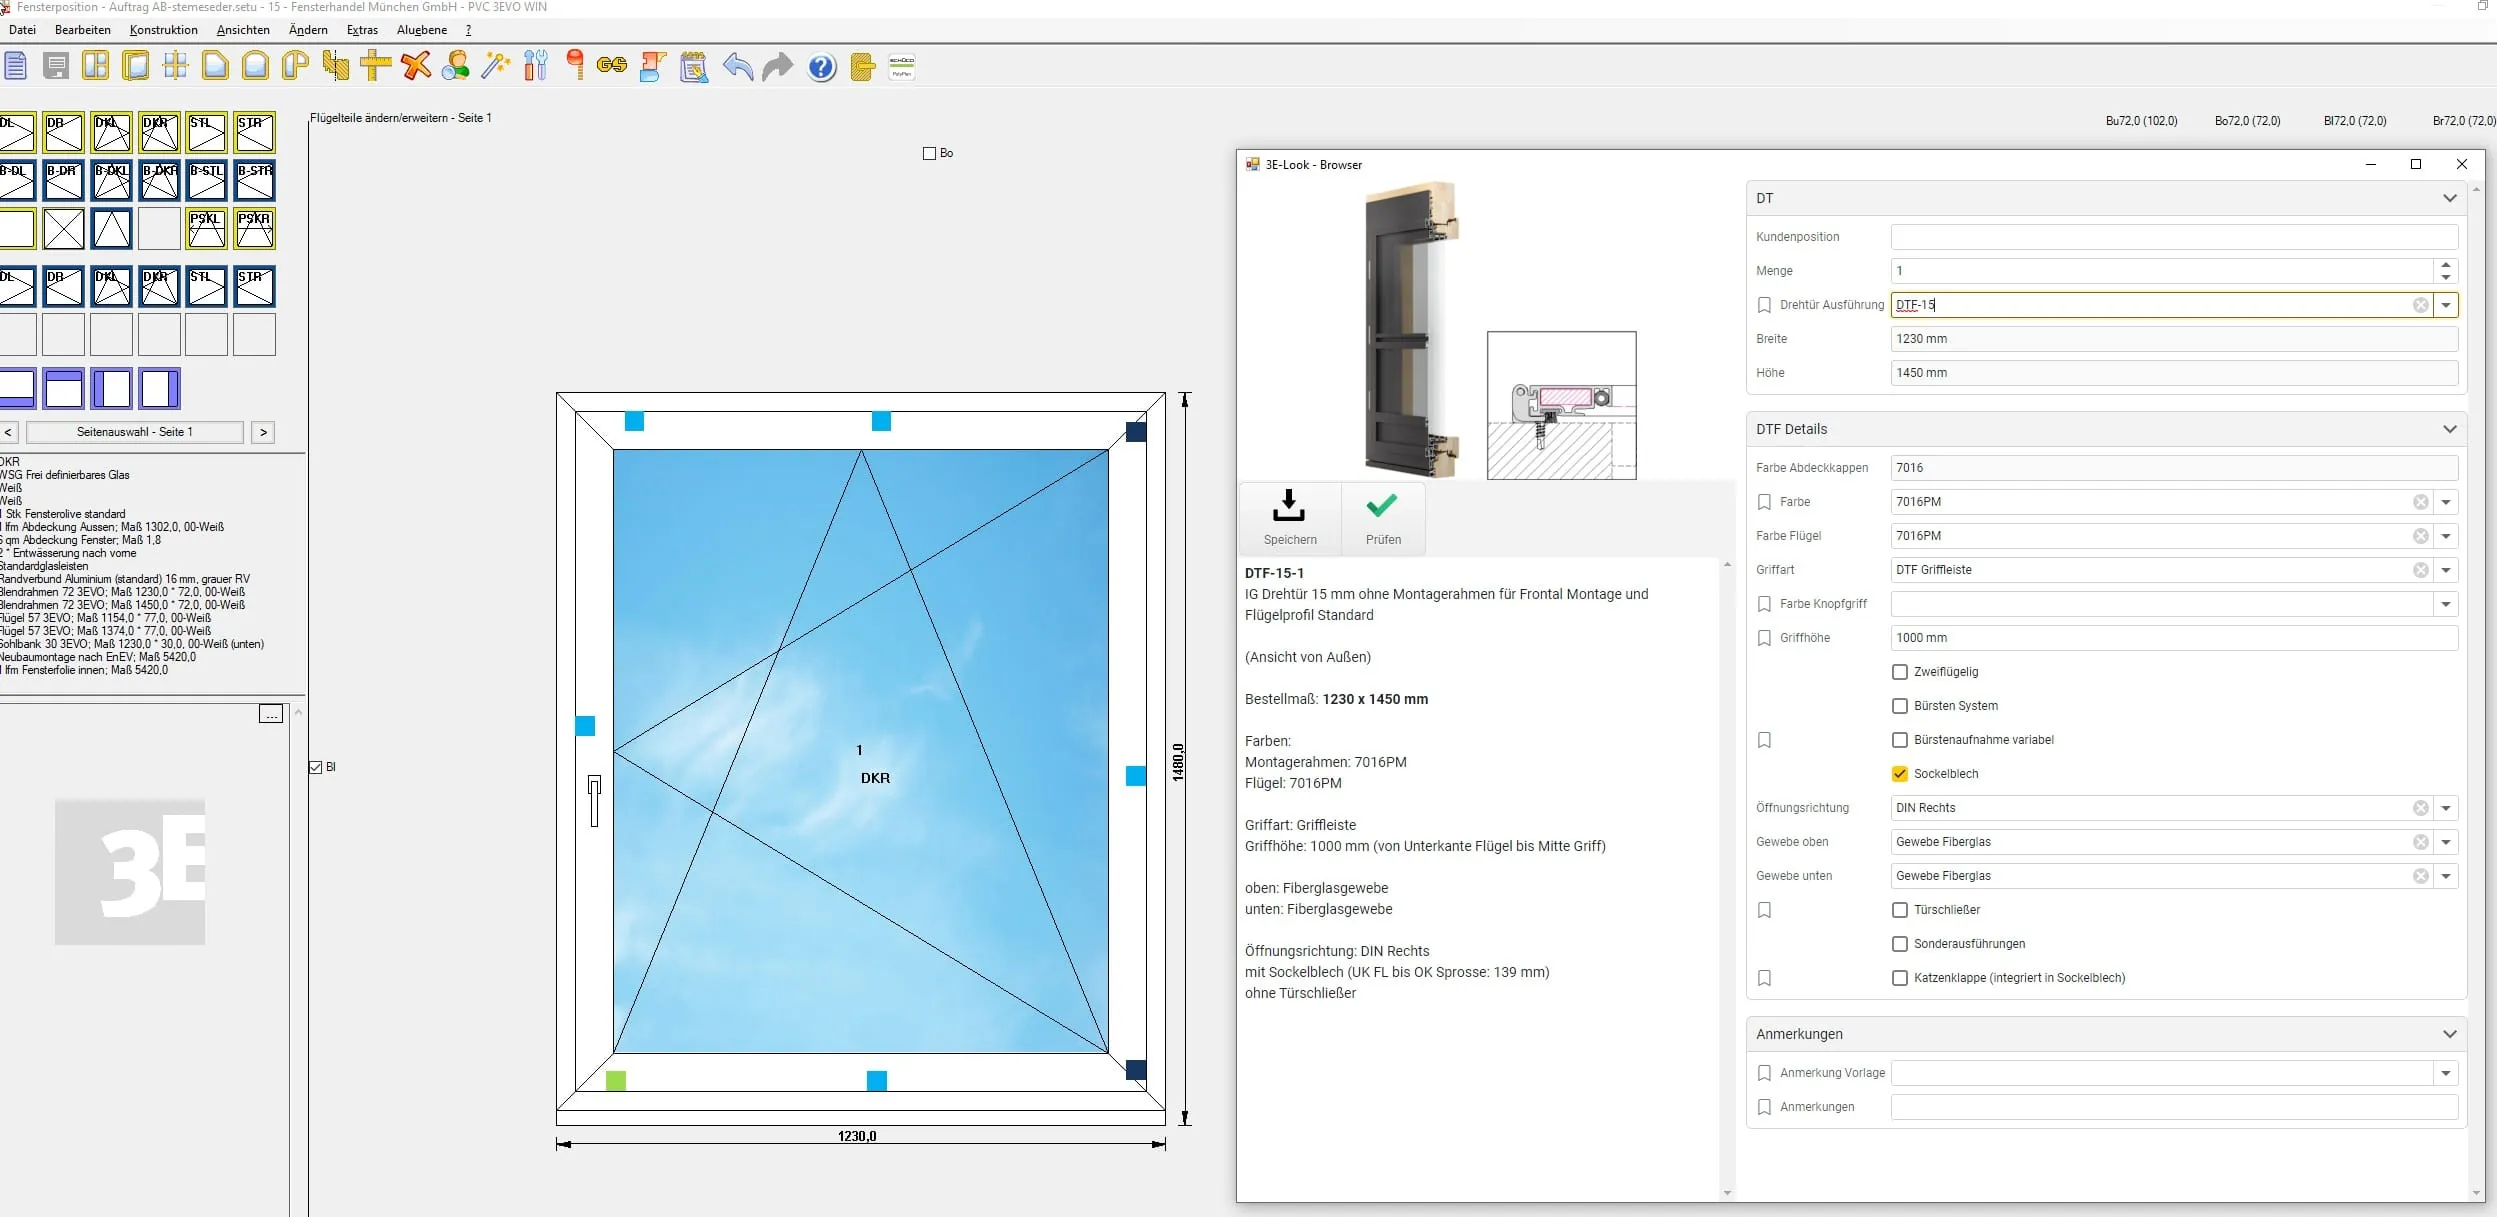Collapse the DTF Details section

coord(2450,428)
